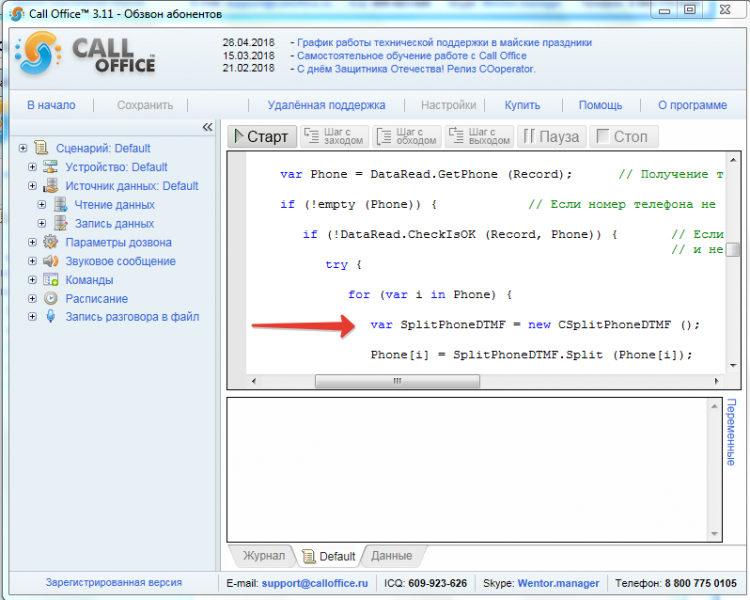
Task: Click the Устройство Default device icon
Action: tap(50, 167)
